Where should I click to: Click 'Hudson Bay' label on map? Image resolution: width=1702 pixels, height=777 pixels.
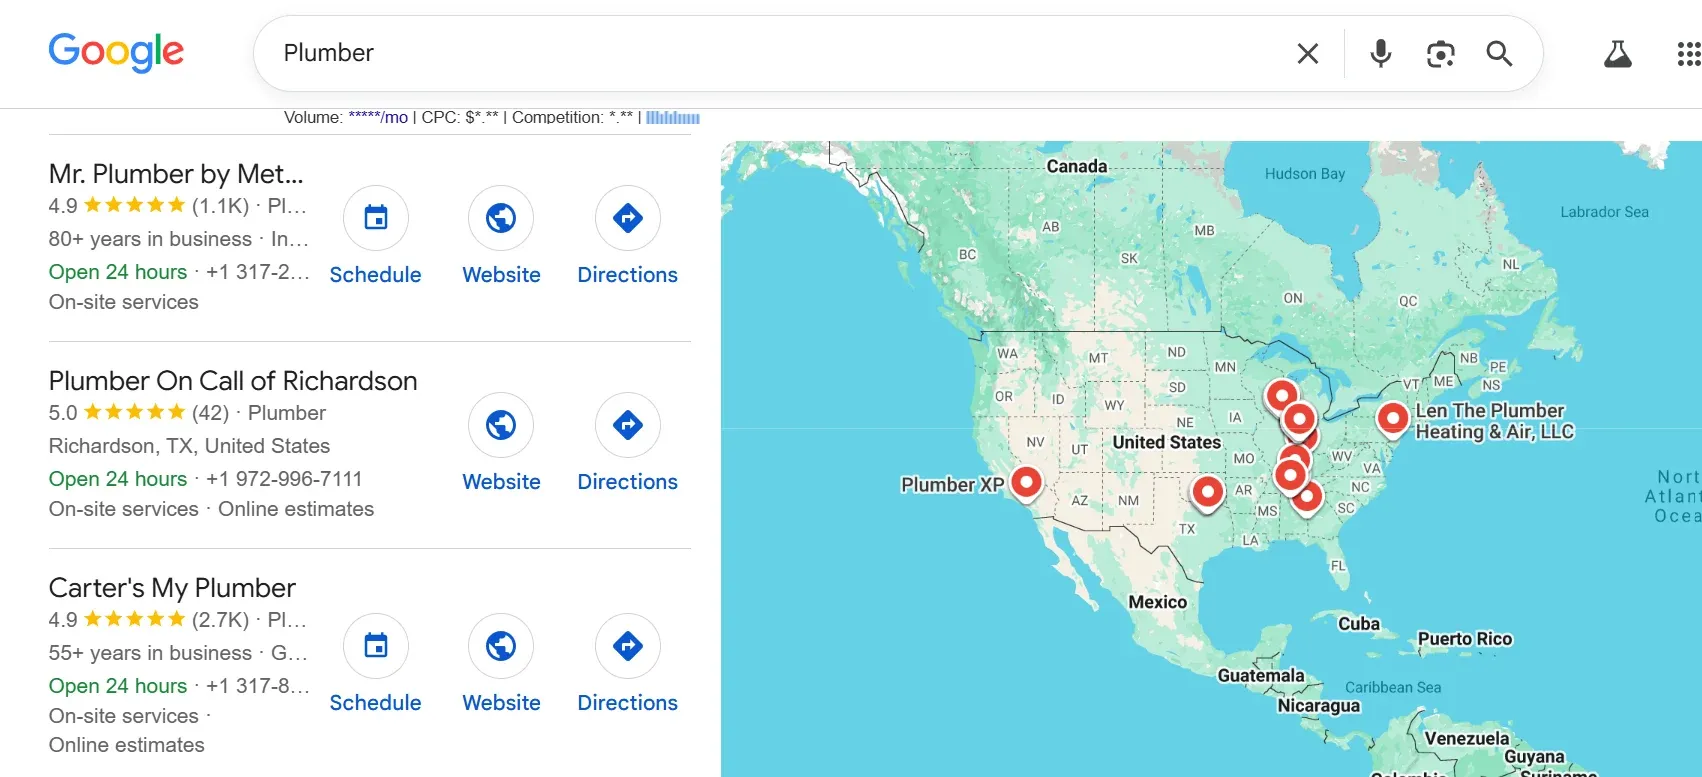pos(1305,174)
